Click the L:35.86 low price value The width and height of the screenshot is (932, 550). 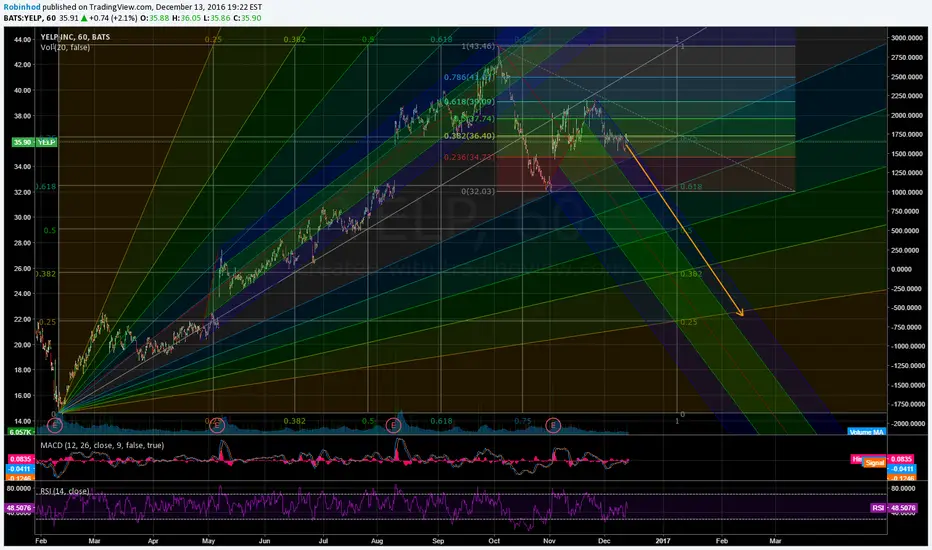tap(217, 18)
